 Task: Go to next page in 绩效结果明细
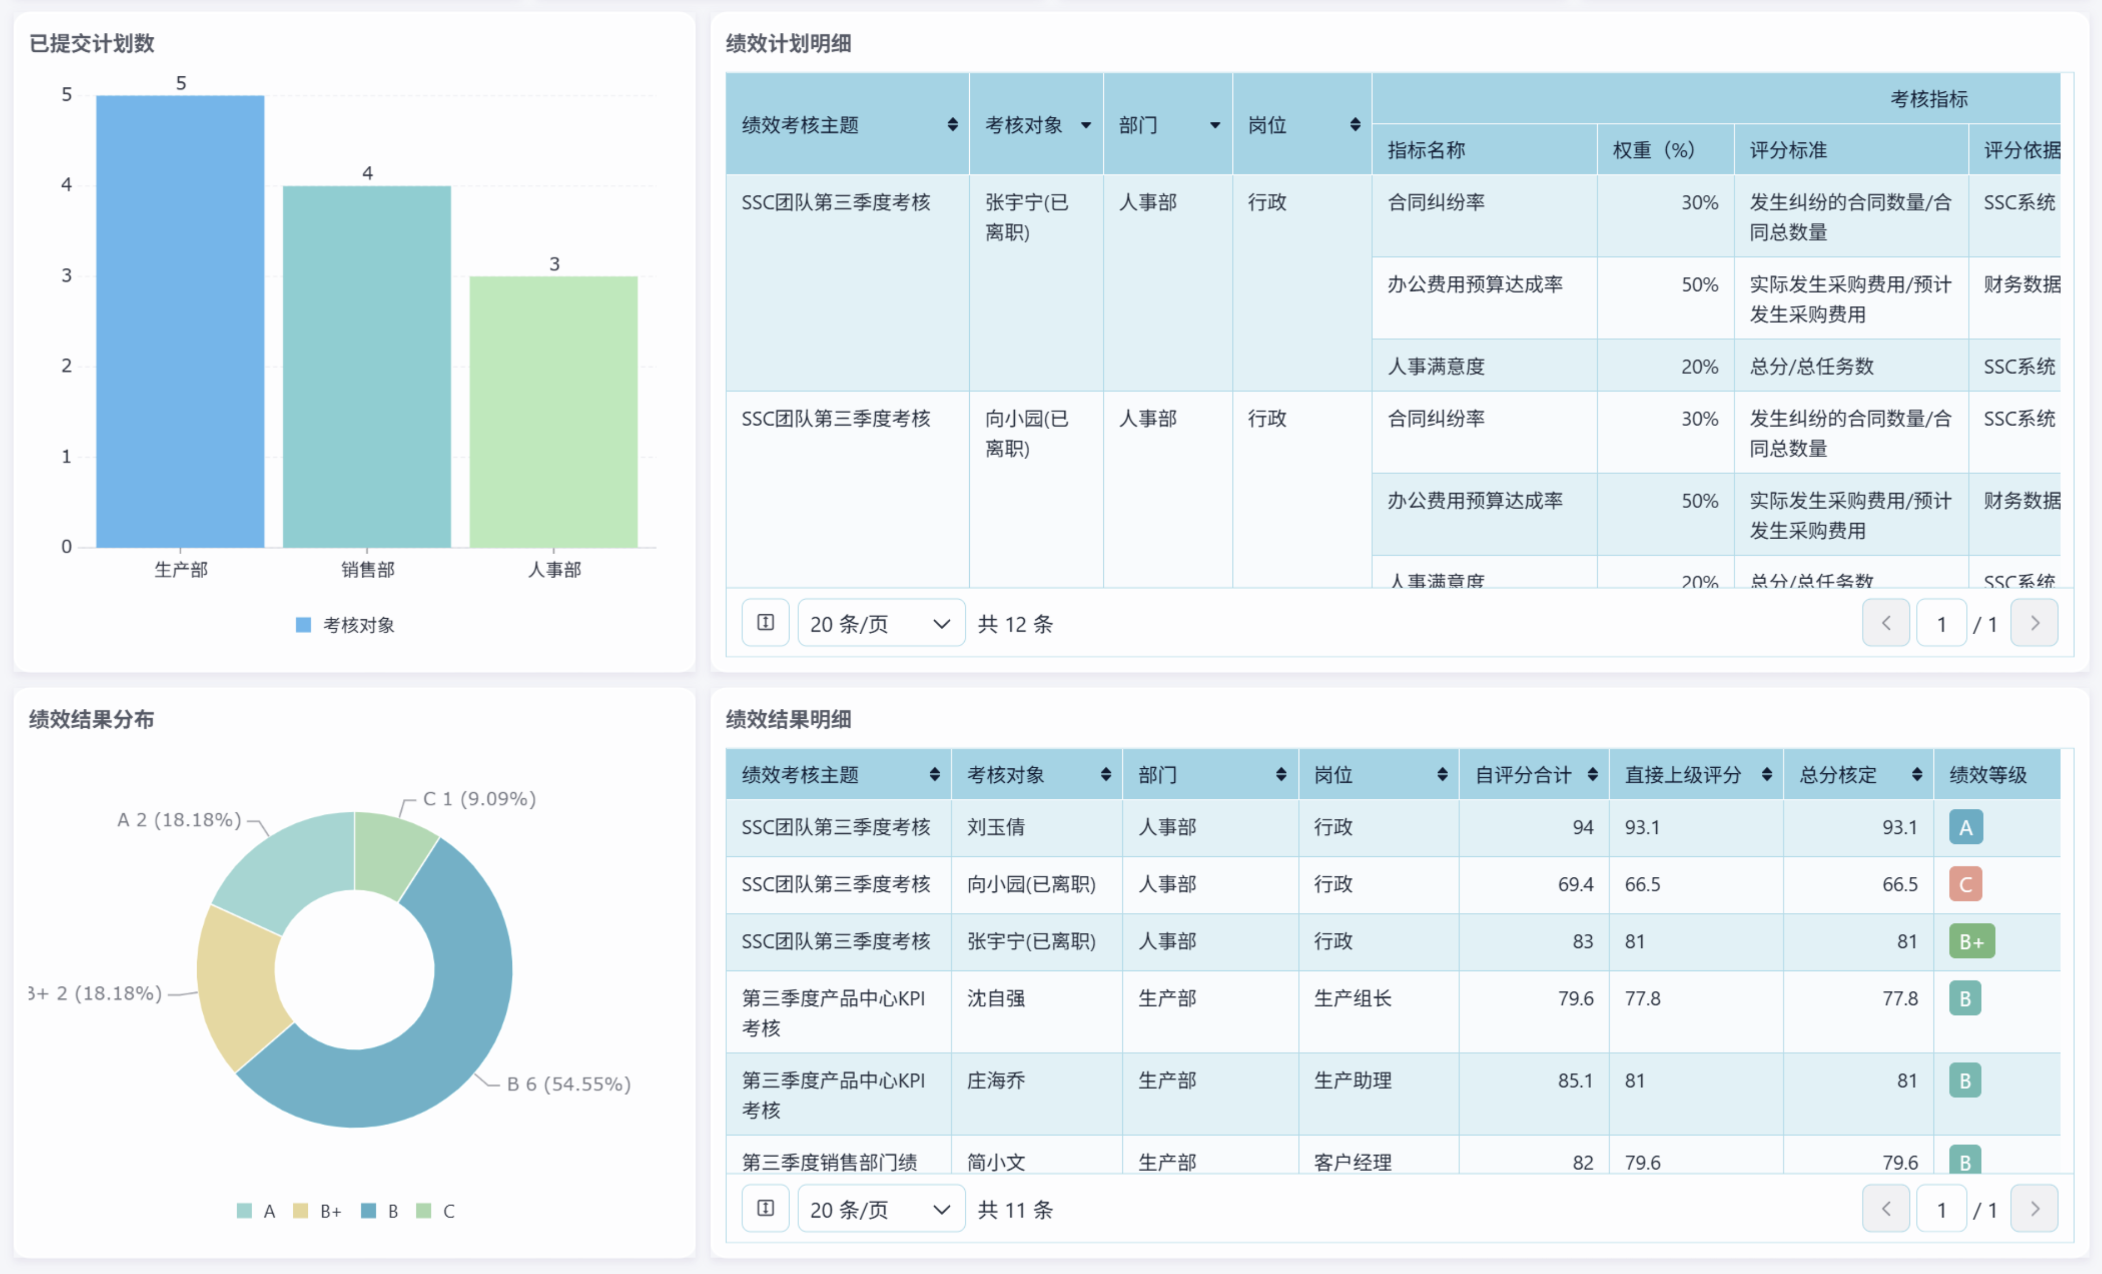[2034, 1209]
